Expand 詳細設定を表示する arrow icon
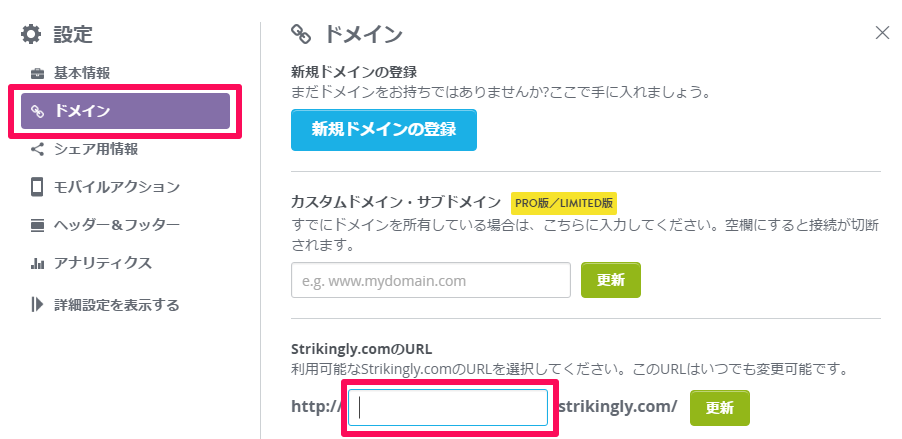 pyautogui.click(x=37, y=304)
